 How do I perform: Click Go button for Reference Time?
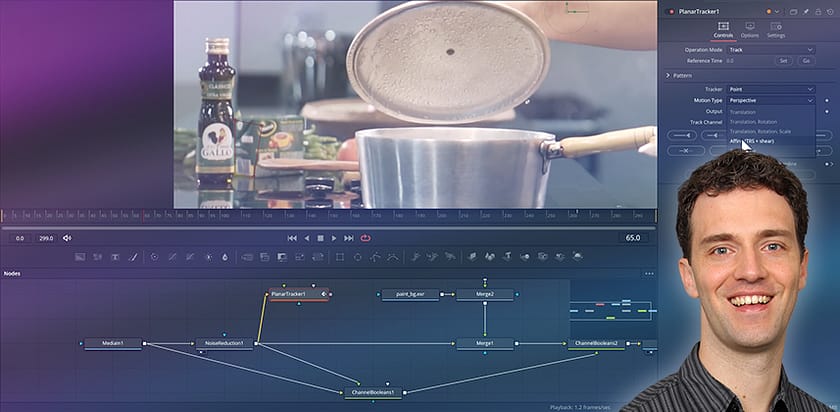(806, 61)
